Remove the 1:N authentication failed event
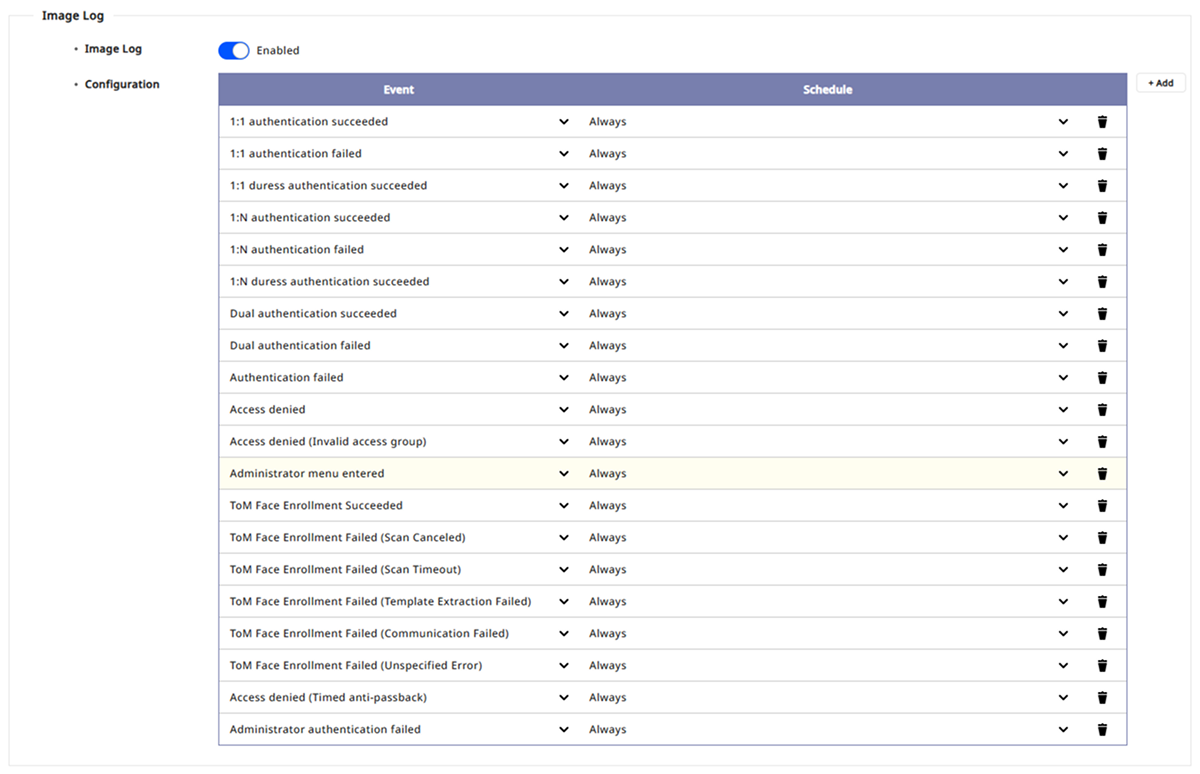 (x=1102, y=250)
